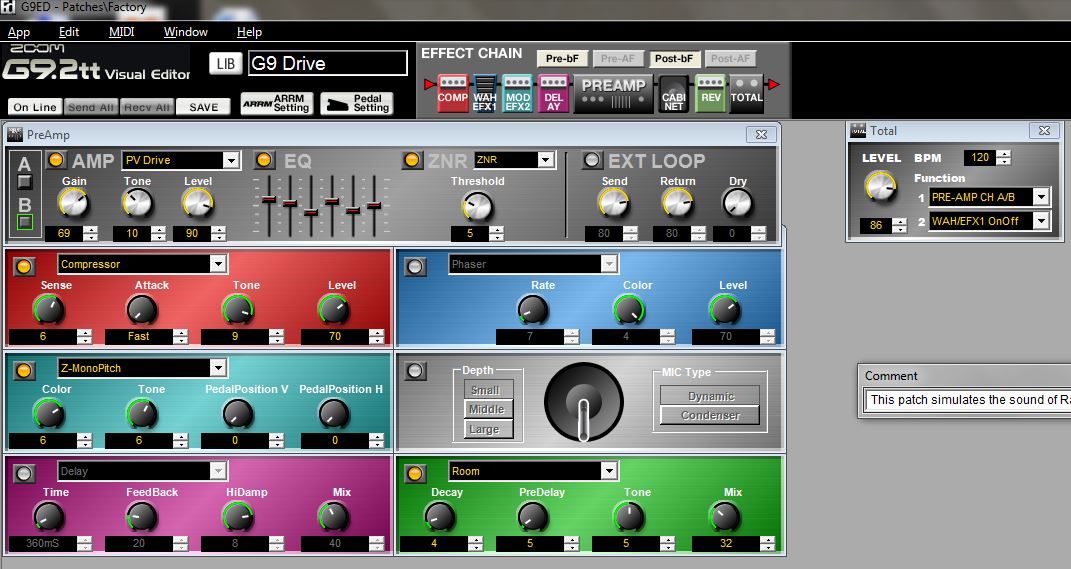
Task: Click the cabinet microphone position dial
Action: click(583, 402)
